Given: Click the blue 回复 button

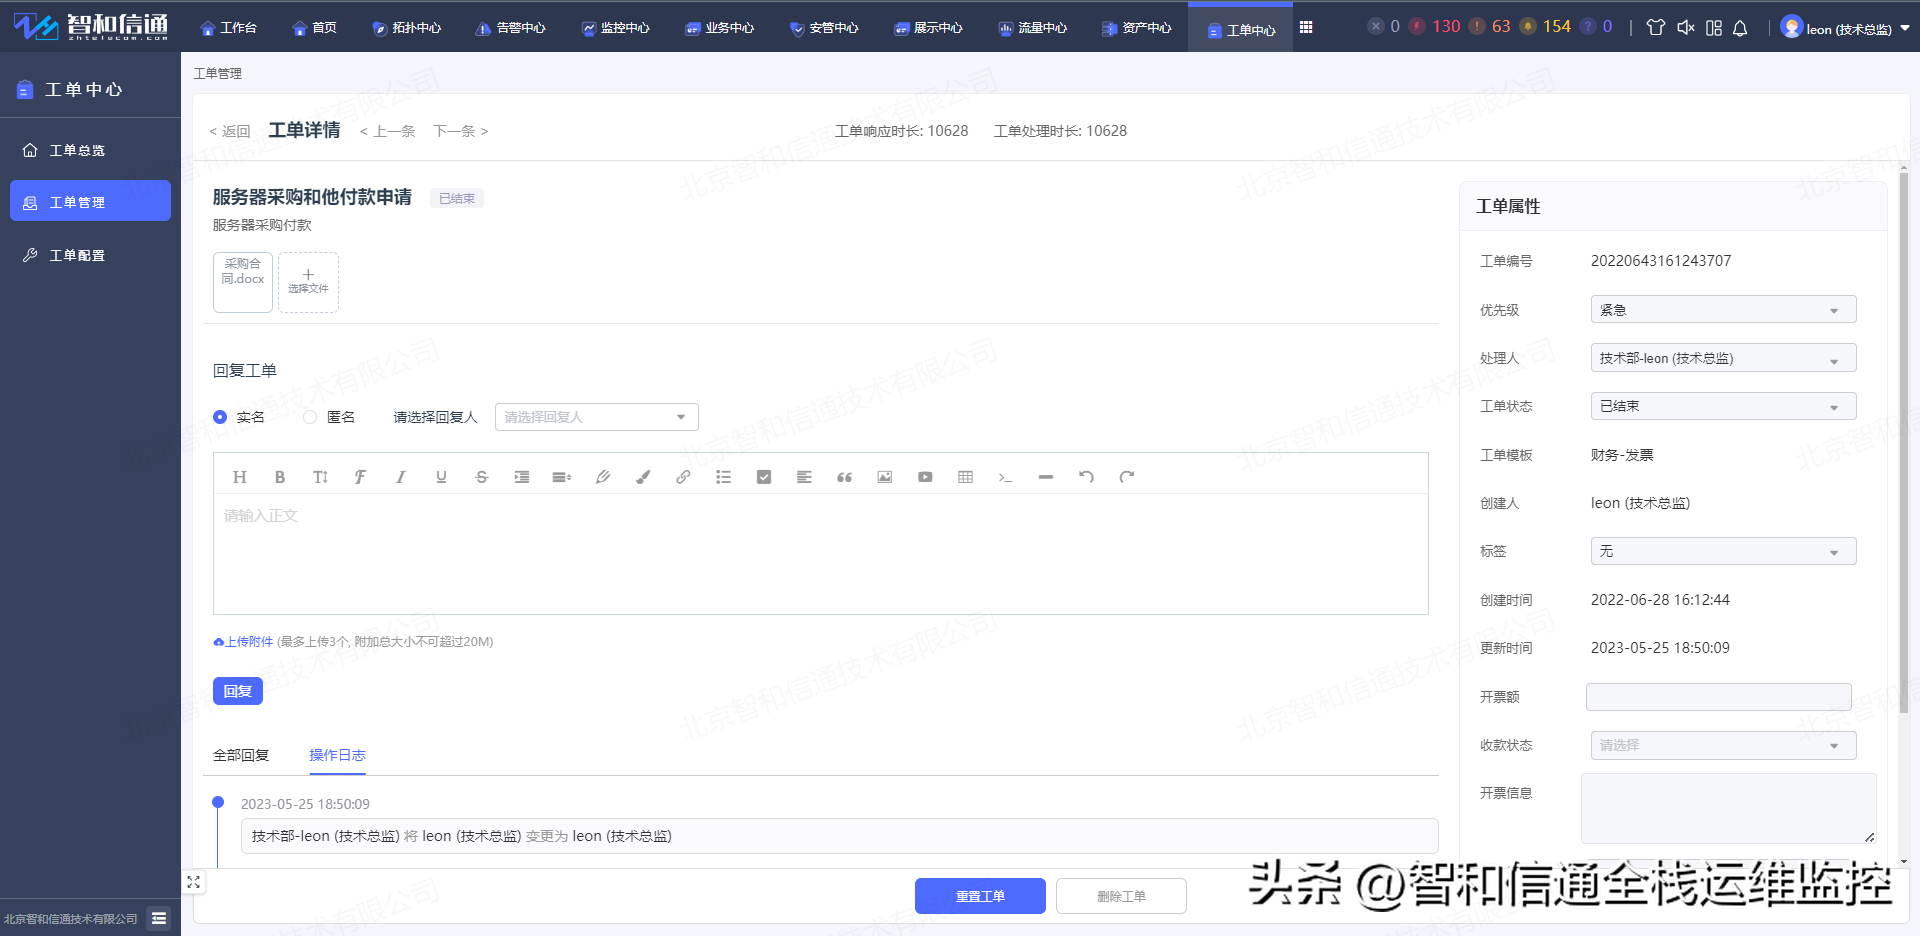Looking at the screenshot, I should [238, 691].
